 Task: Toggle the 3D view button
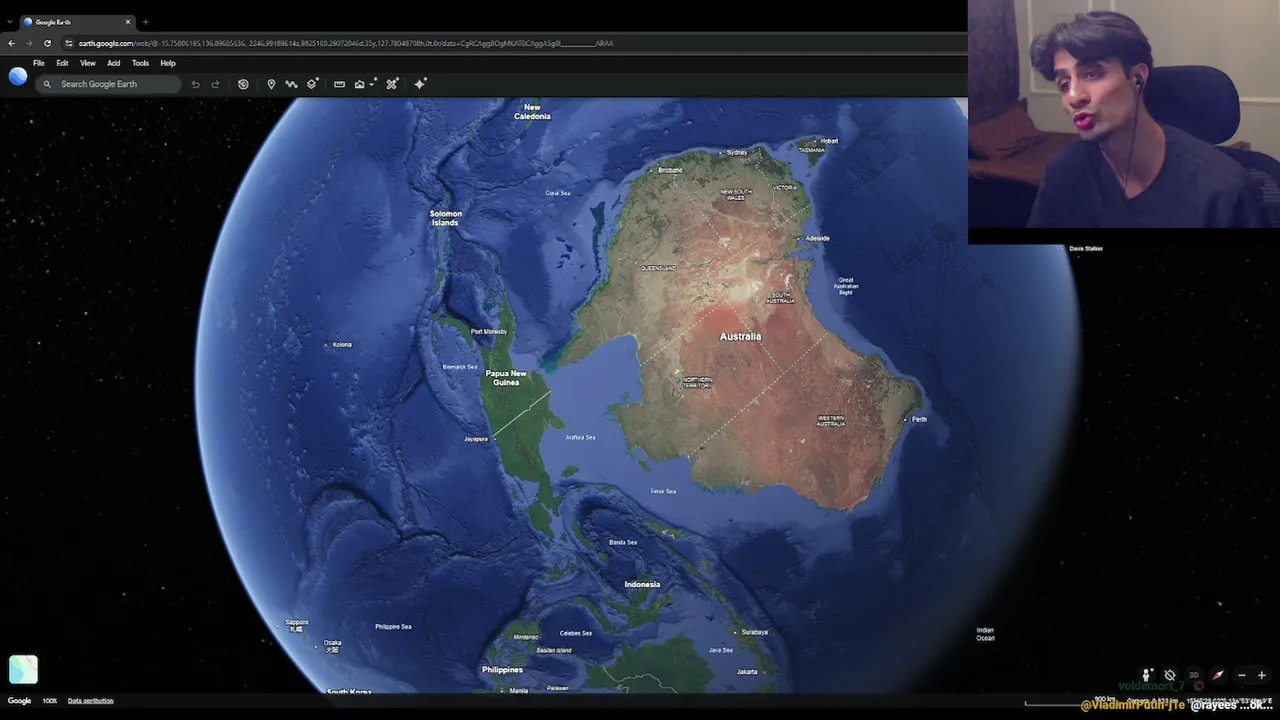pyautogui.click(x=1193, y=675)
